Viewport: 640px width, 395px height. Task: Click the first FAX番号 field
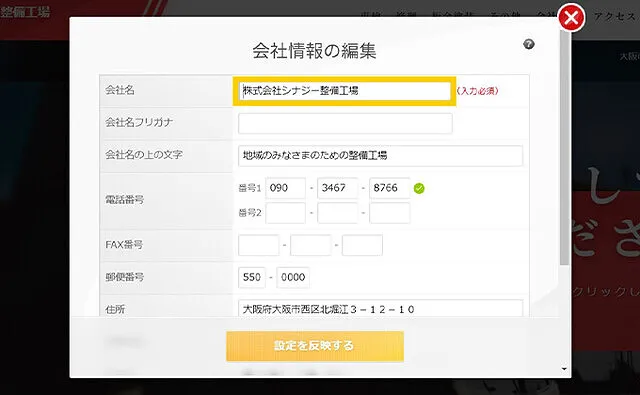pyautogui.click(x=258, y=245)
